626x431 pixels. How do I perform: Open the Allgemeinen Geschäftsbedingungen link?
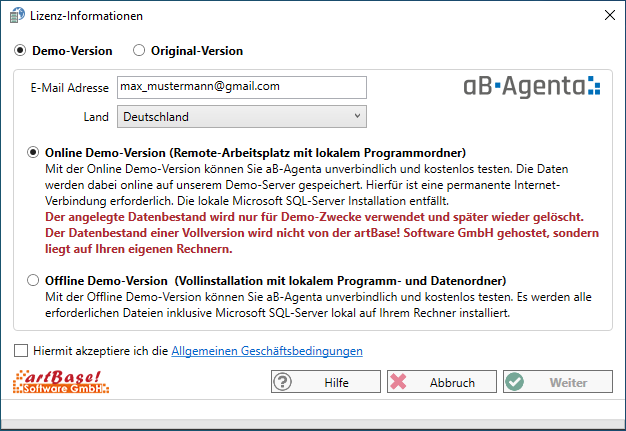click(x=267, y=351)
